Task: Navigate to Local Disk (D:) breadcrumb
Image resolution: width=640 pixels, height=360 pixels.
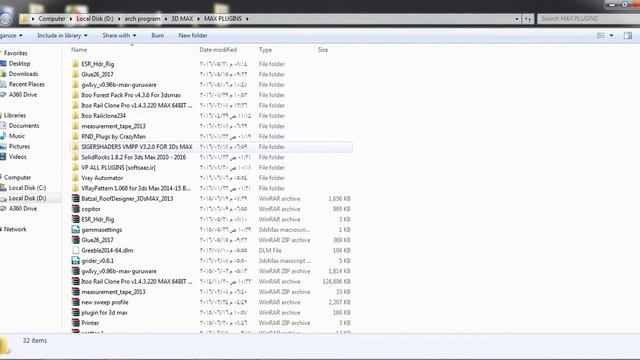Action: pos(95,19)
